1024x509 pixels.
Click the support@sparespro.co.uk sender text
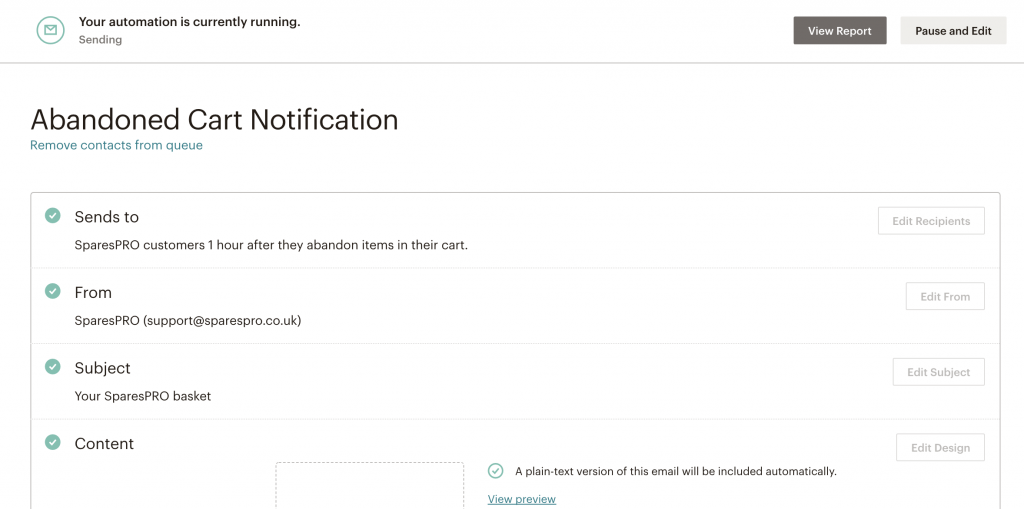(222, 321)
